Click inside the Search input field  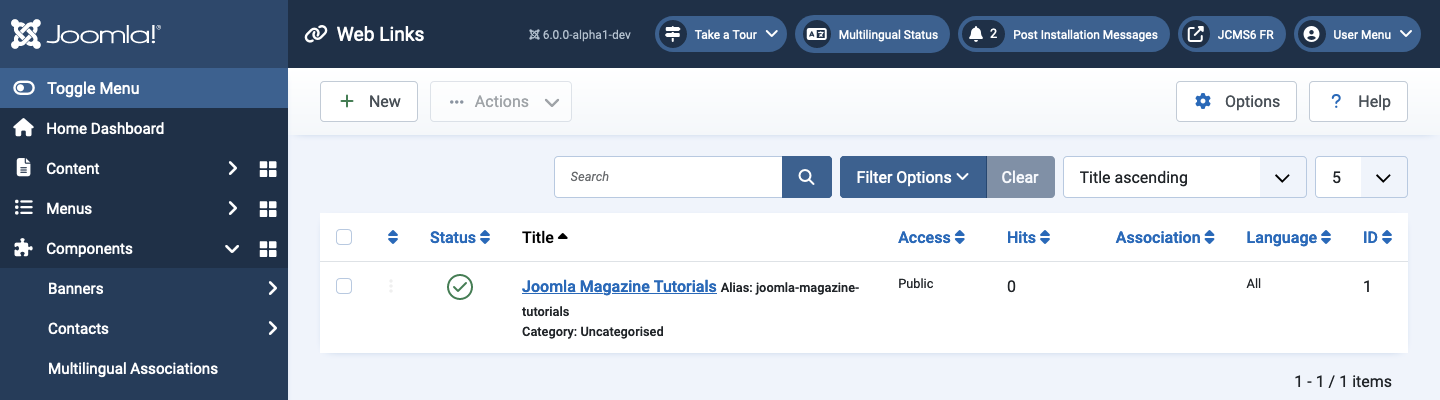[x=668, y=177]
